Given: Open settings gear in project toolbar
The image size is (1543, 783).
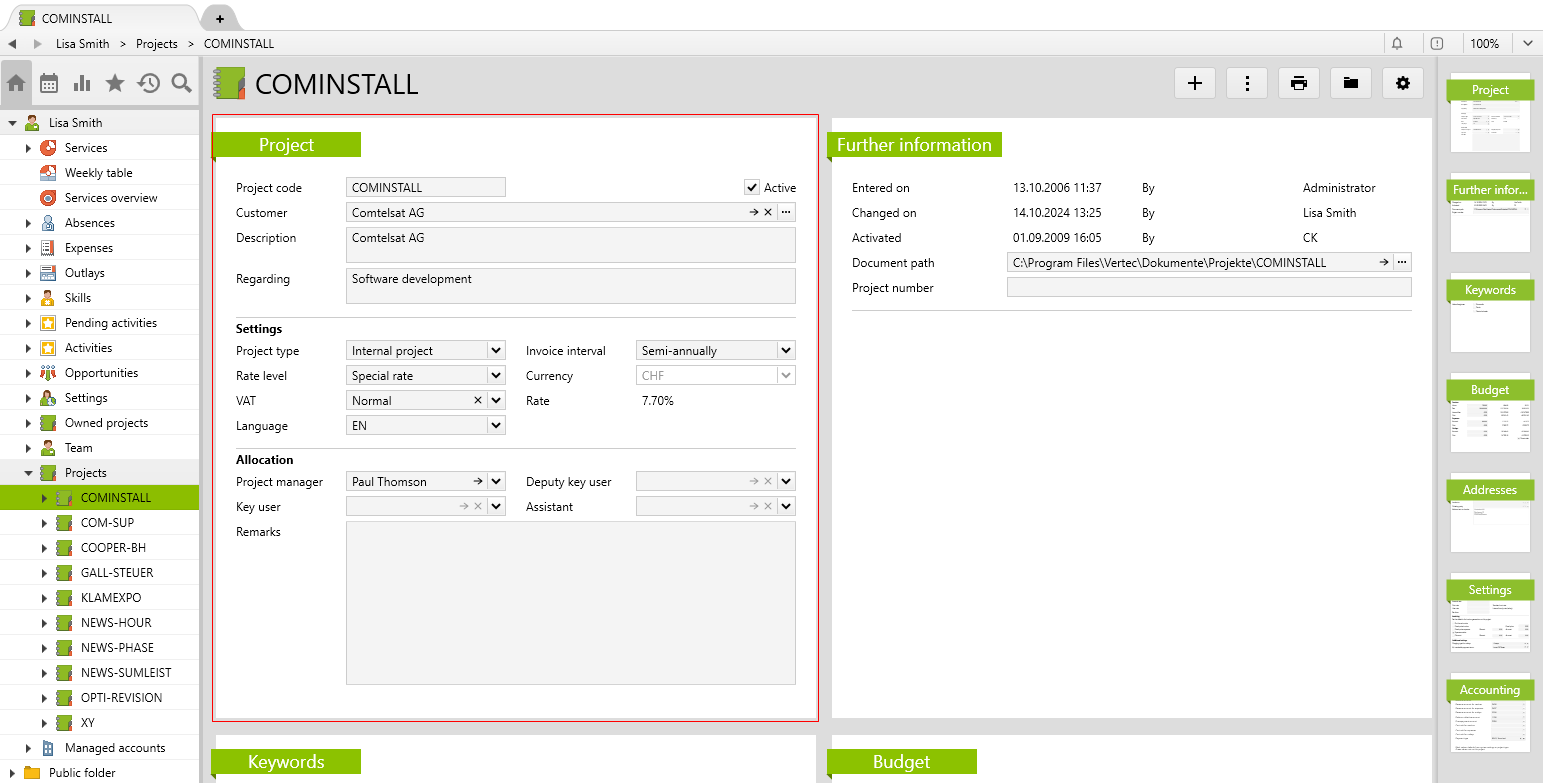Looking at the screenshot, I should [1402, 83].
